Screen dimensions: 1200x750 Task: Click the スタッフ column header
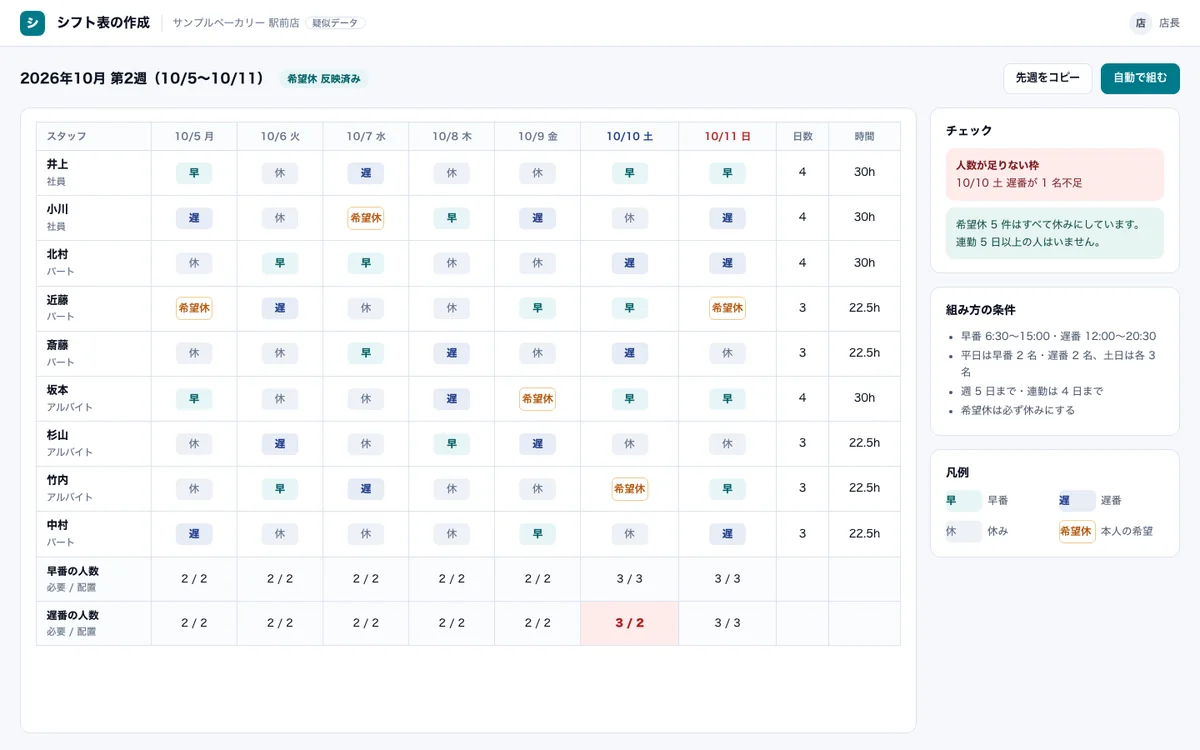tap(94, 136)
